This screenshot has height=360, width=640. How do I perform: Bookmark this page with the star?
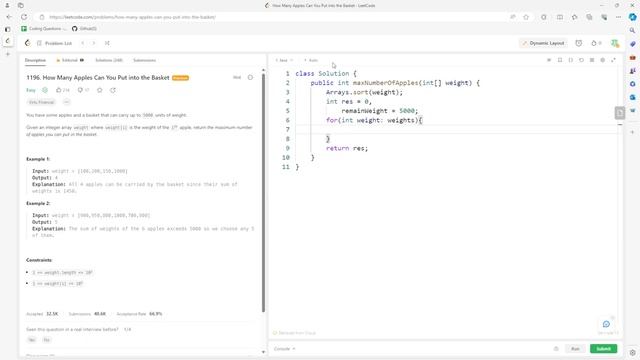coord(526,17)
